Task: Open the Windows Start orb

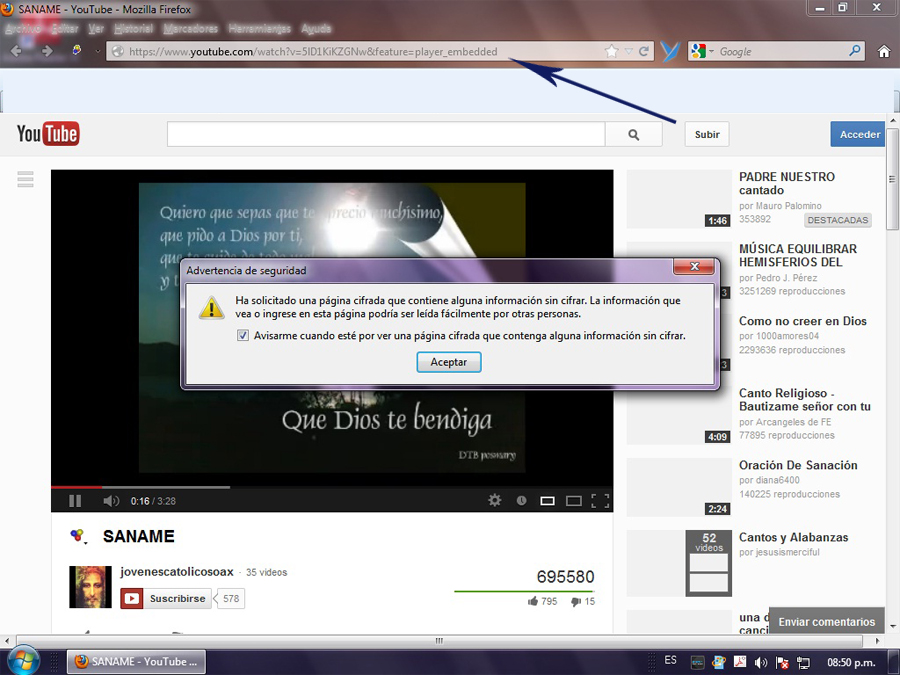Action: [23, 661]
